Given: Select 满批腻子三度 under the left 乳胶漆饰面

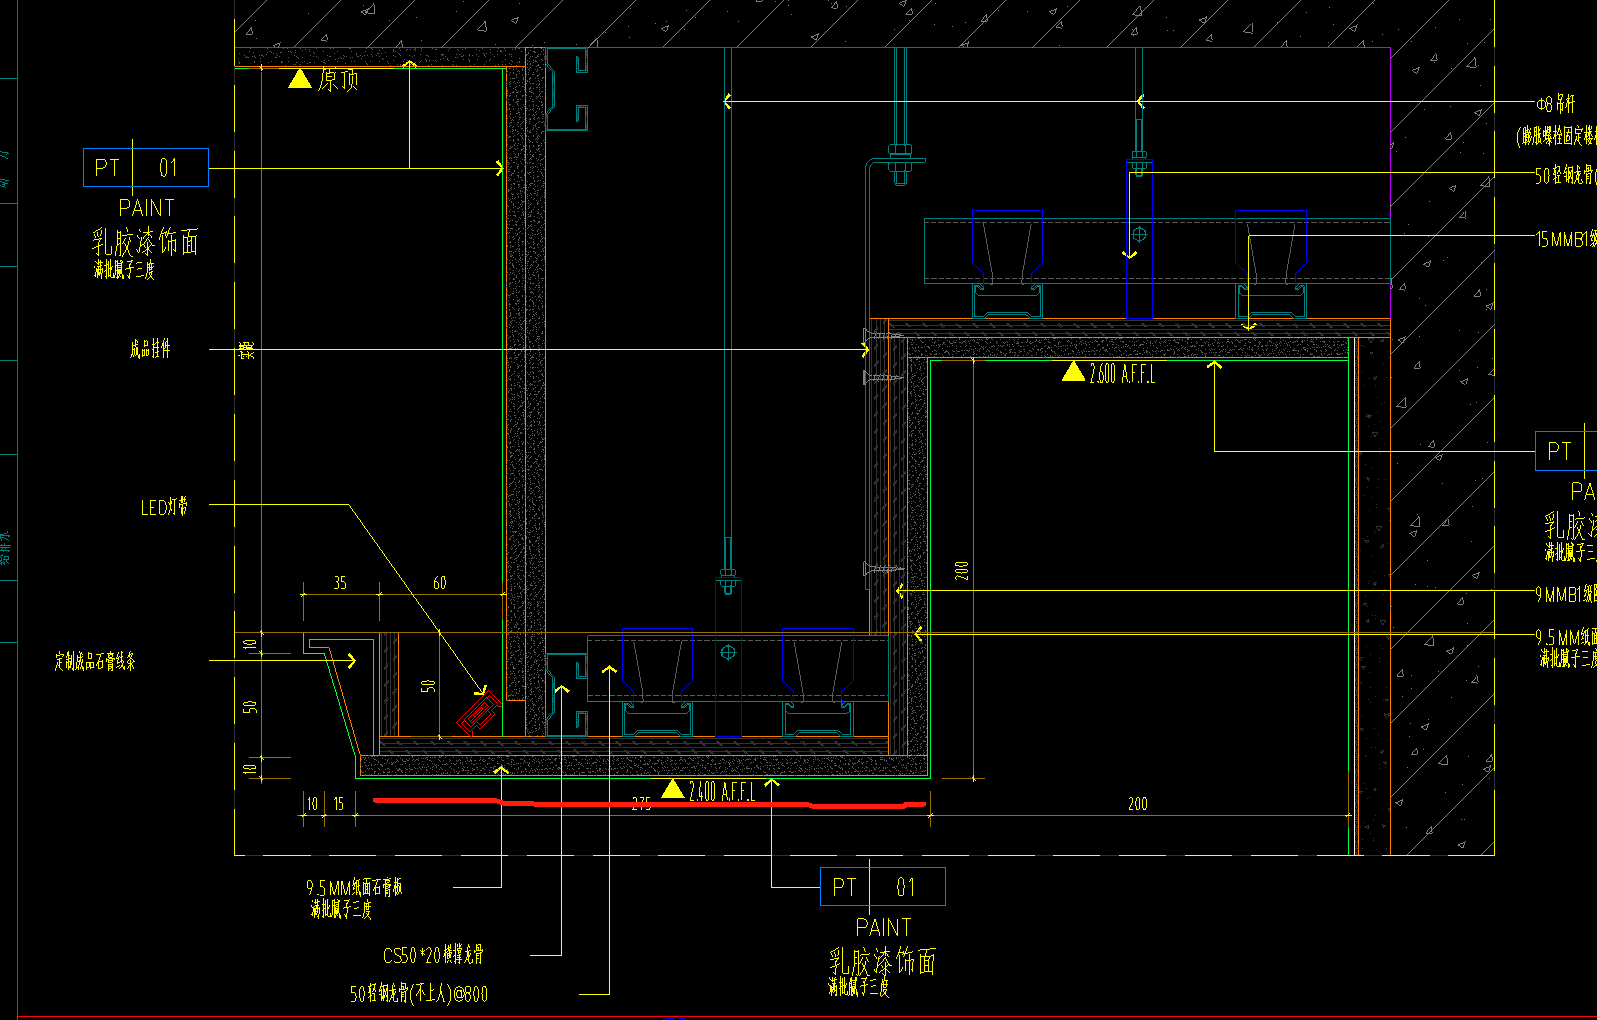Looking at the screenshot, I should [124, 269].
